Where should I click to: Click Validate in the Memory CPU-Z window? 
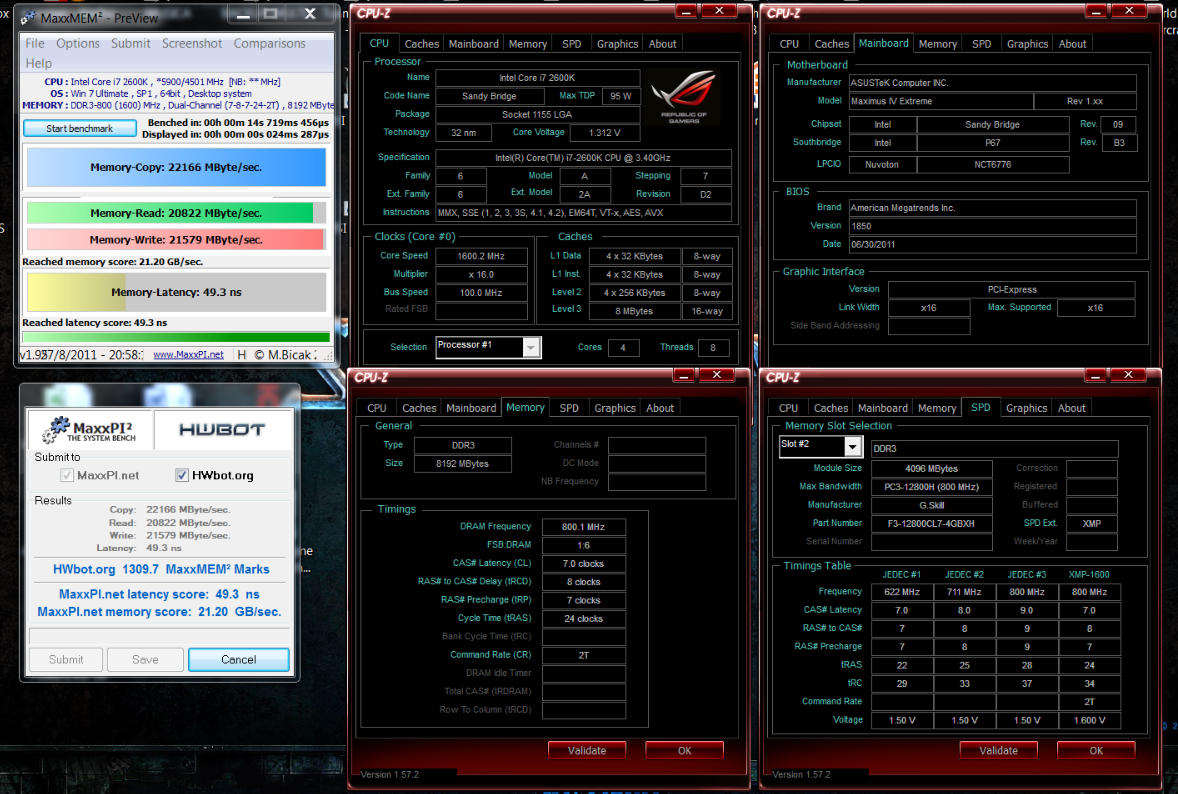tap(587, 750)
